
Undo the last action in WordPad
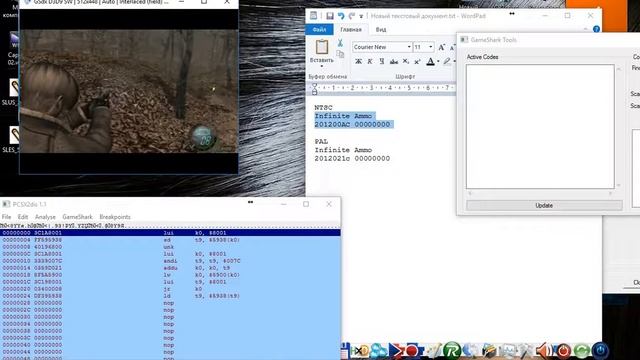(x=341, y=16)
